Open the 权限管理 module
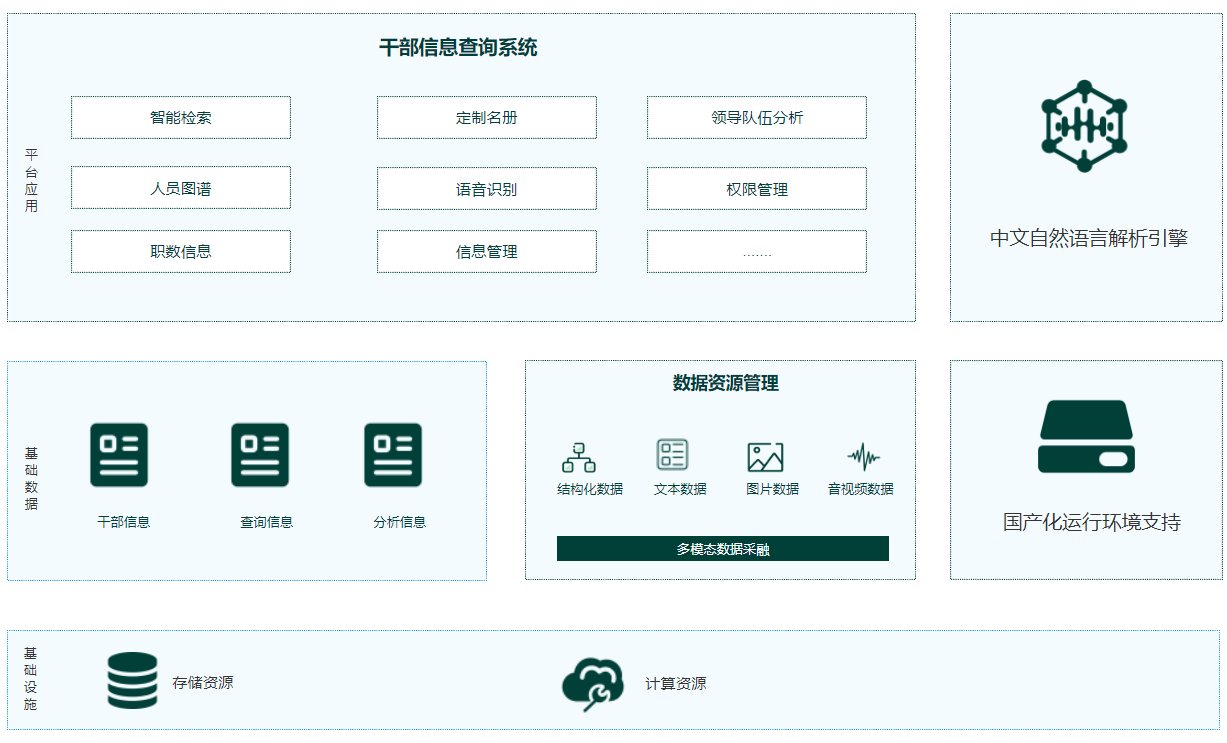 757,189
